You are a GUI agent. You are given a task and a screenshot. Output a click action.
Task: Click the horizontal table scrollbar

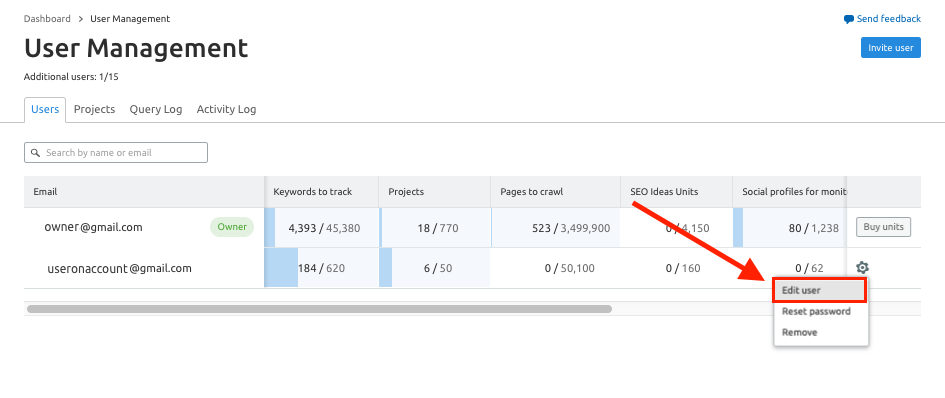[x=319, y=309]
